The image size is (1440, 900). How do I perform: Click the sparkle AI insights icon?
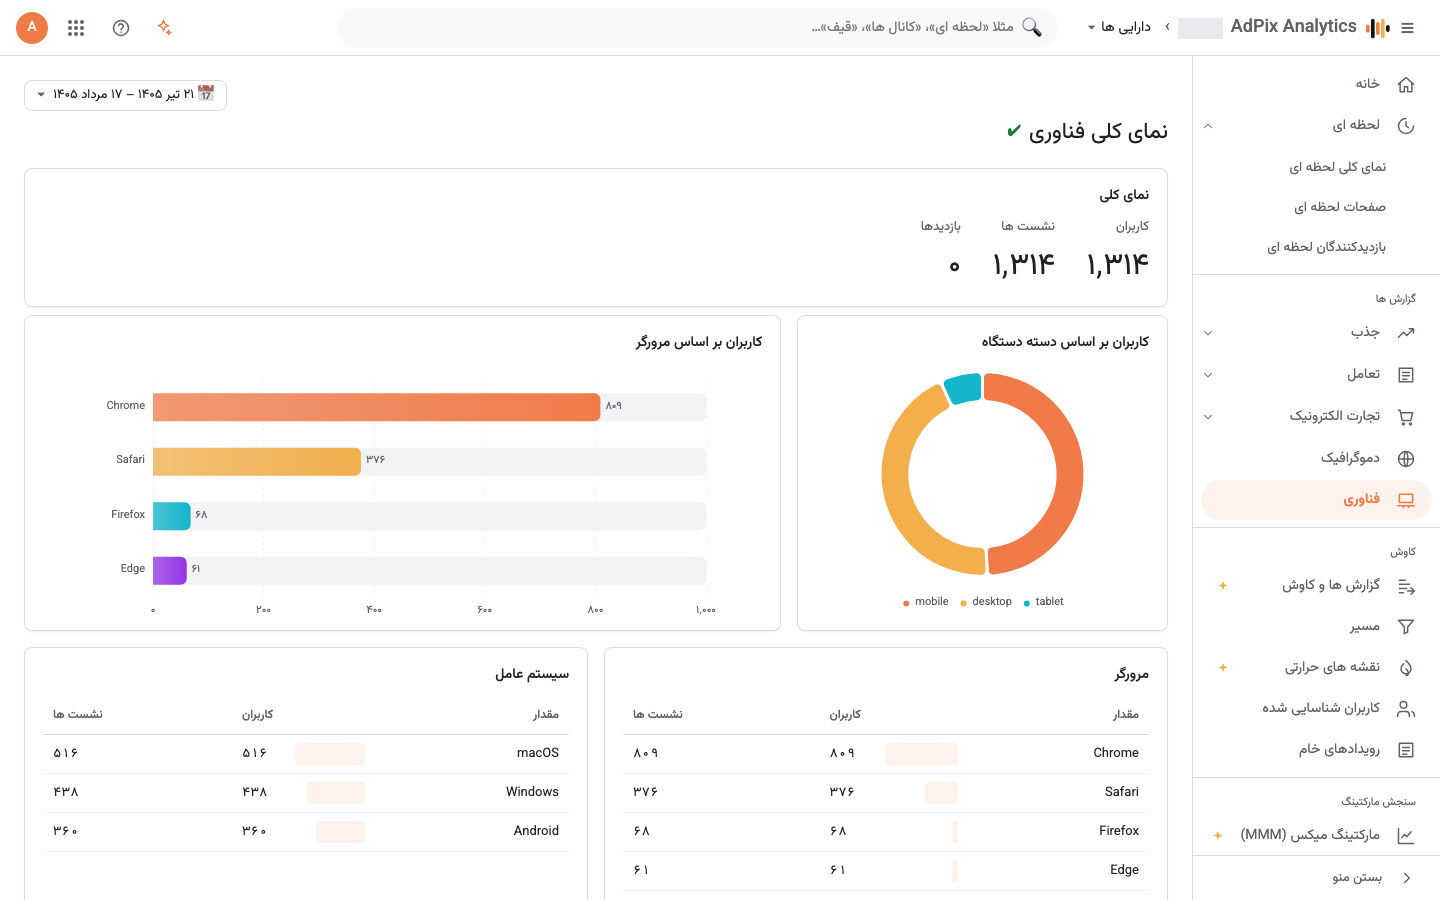[165, 28]
